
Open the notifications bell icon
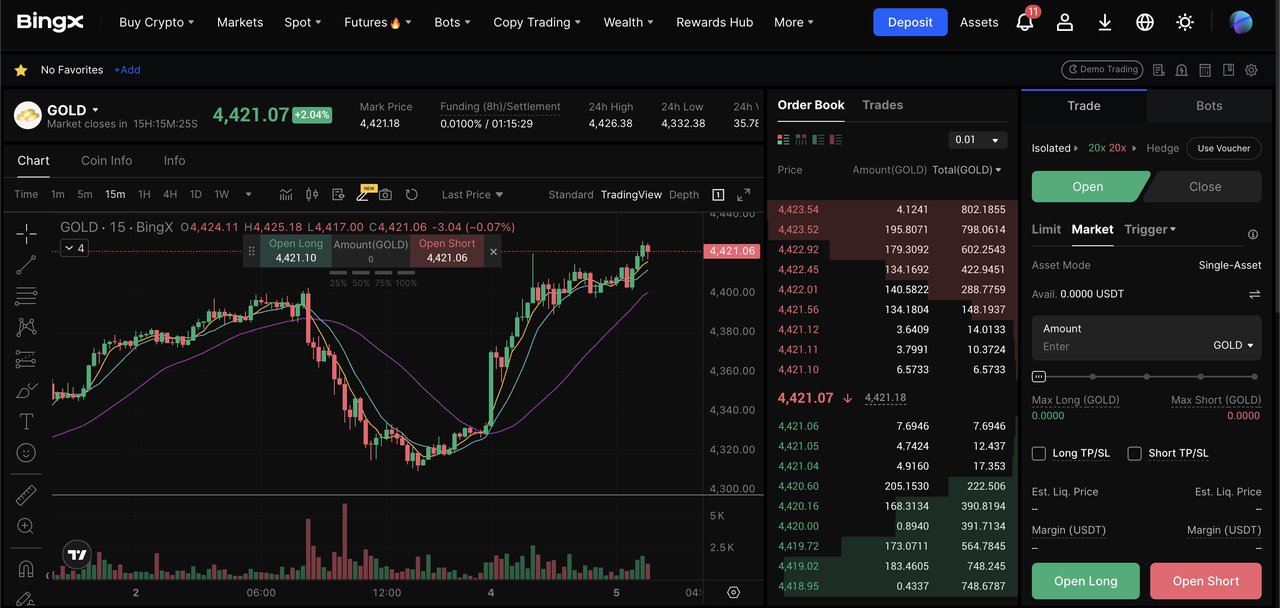pos(1025,22)
